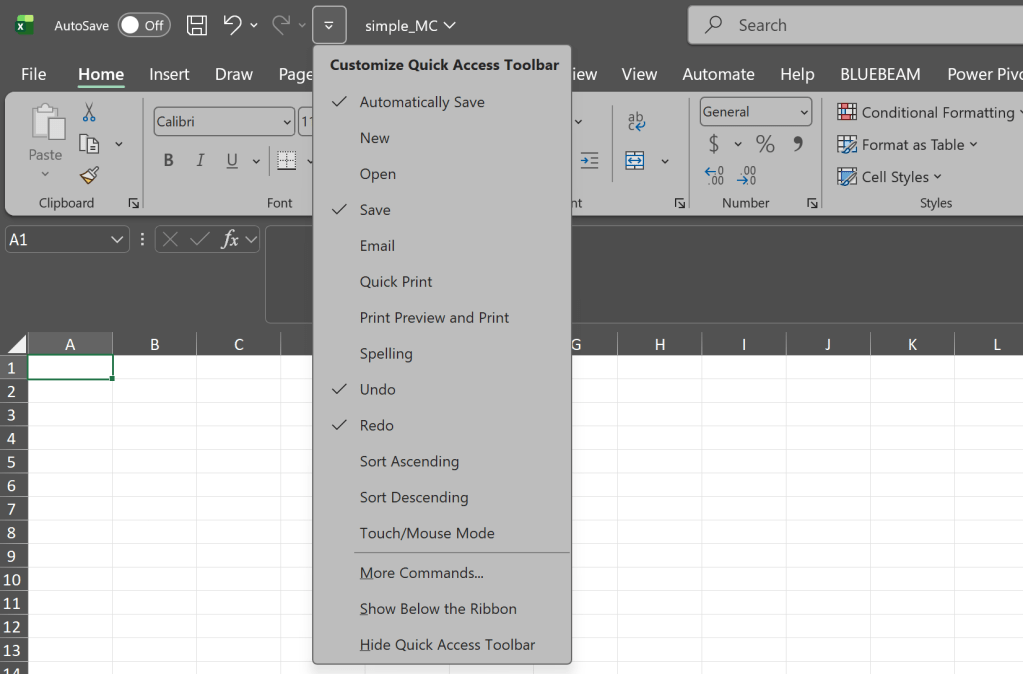Click the Excel app icon in title bar
Viewport: 1023px width, 674px height.
24,25
